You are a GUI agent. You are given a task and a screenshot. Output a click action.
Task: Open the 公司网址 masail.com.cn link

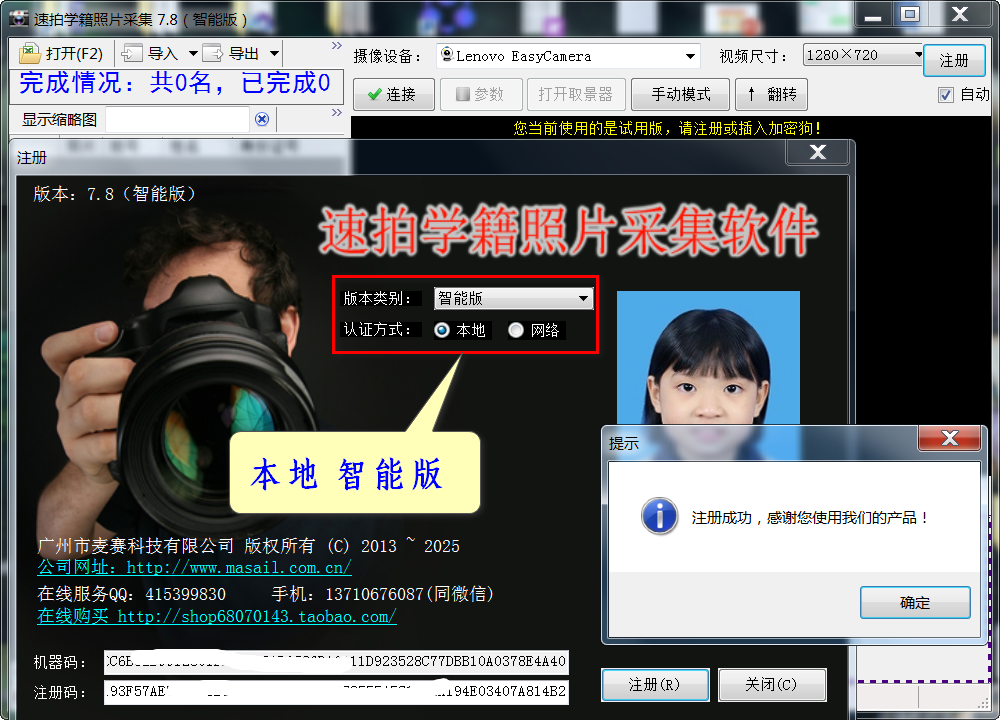tap(194, 567)
